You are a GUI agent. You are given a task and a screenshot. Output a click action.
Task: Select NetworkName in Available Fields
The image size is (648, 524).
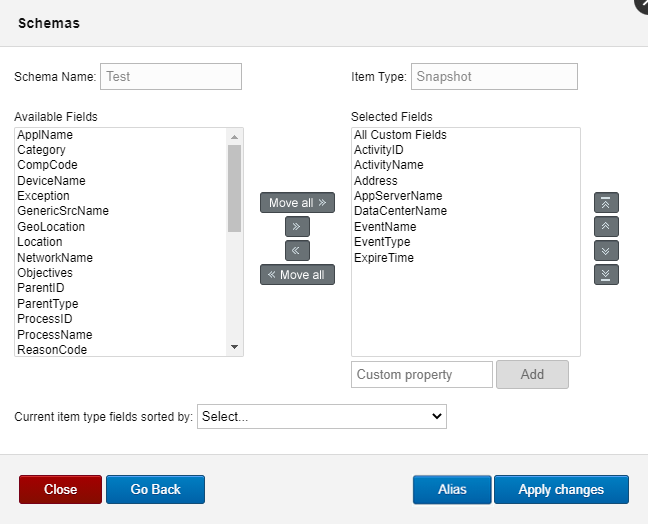coord(55,257)
